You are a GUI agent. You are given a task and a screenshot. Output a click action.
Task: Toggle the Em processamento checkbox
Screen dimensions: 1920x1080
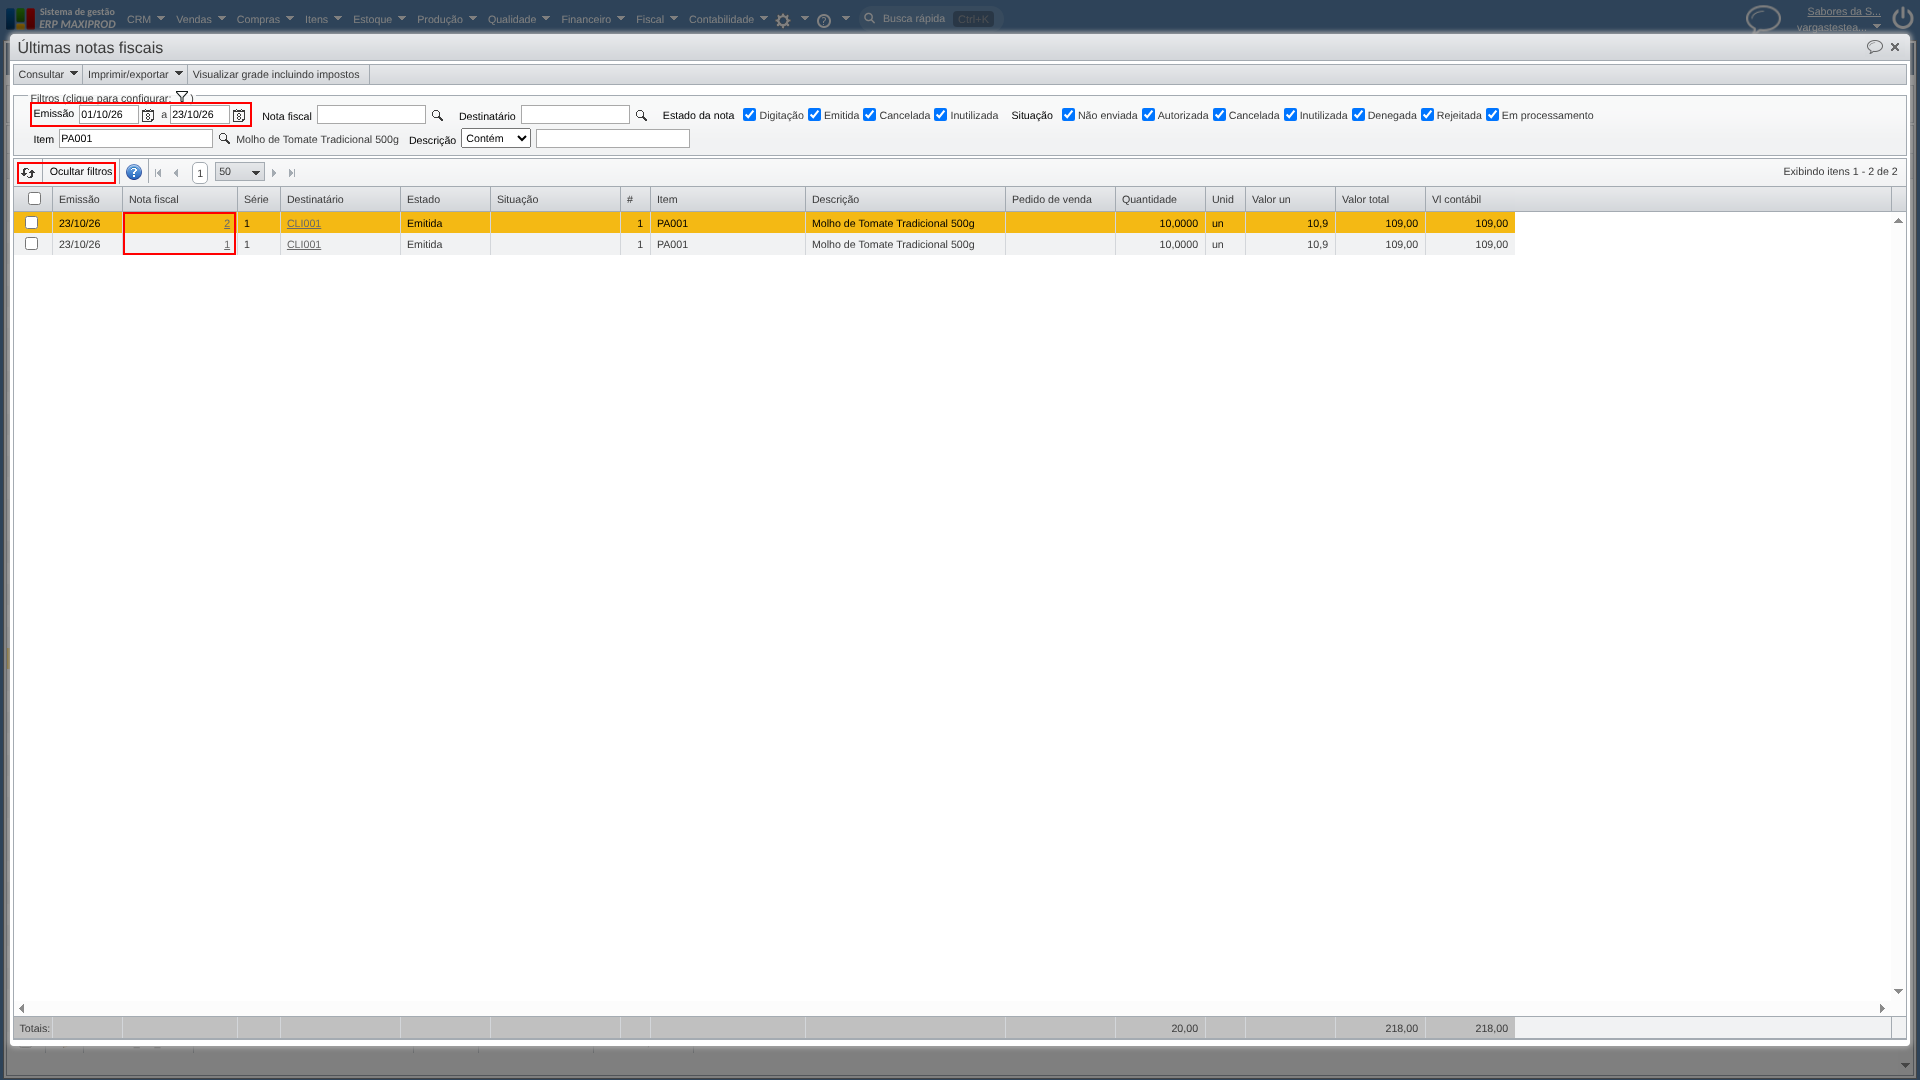pyautogui.click(x=1492, y=115)
